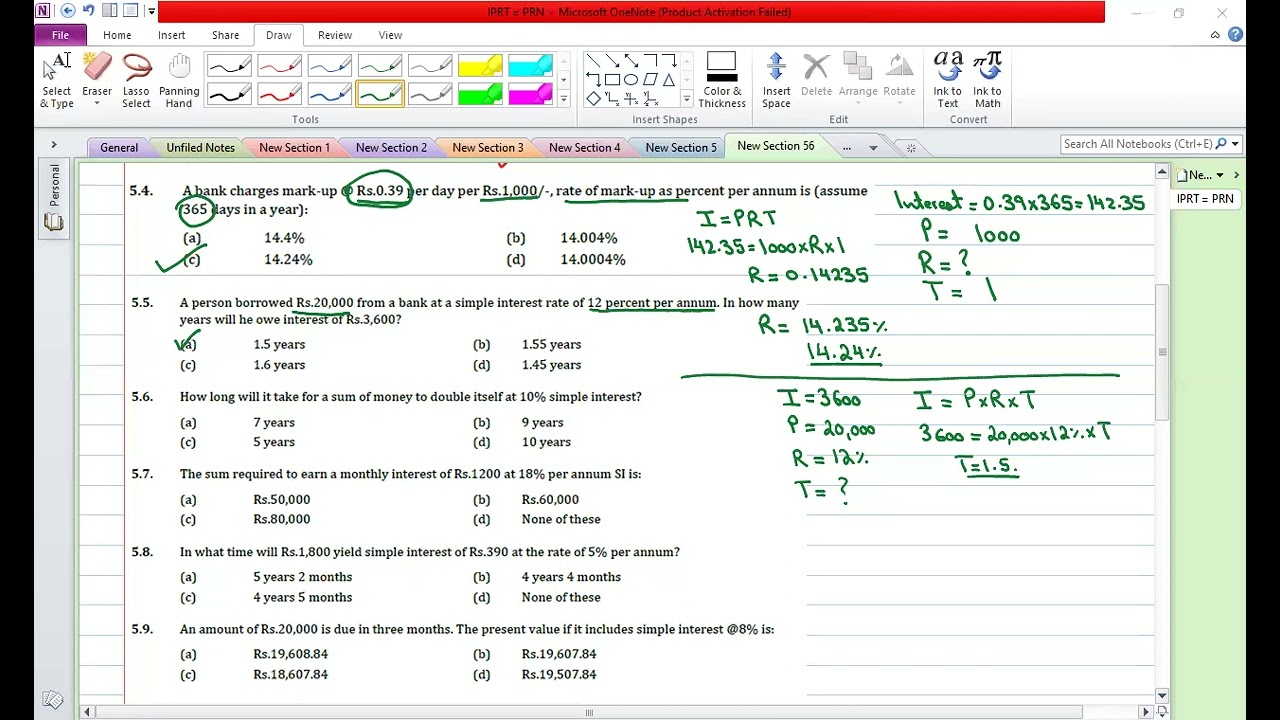The height and width of the screenshot is (720, 1280).
Task: Pick the thin red pen
Action: click(x=279, y=67)
